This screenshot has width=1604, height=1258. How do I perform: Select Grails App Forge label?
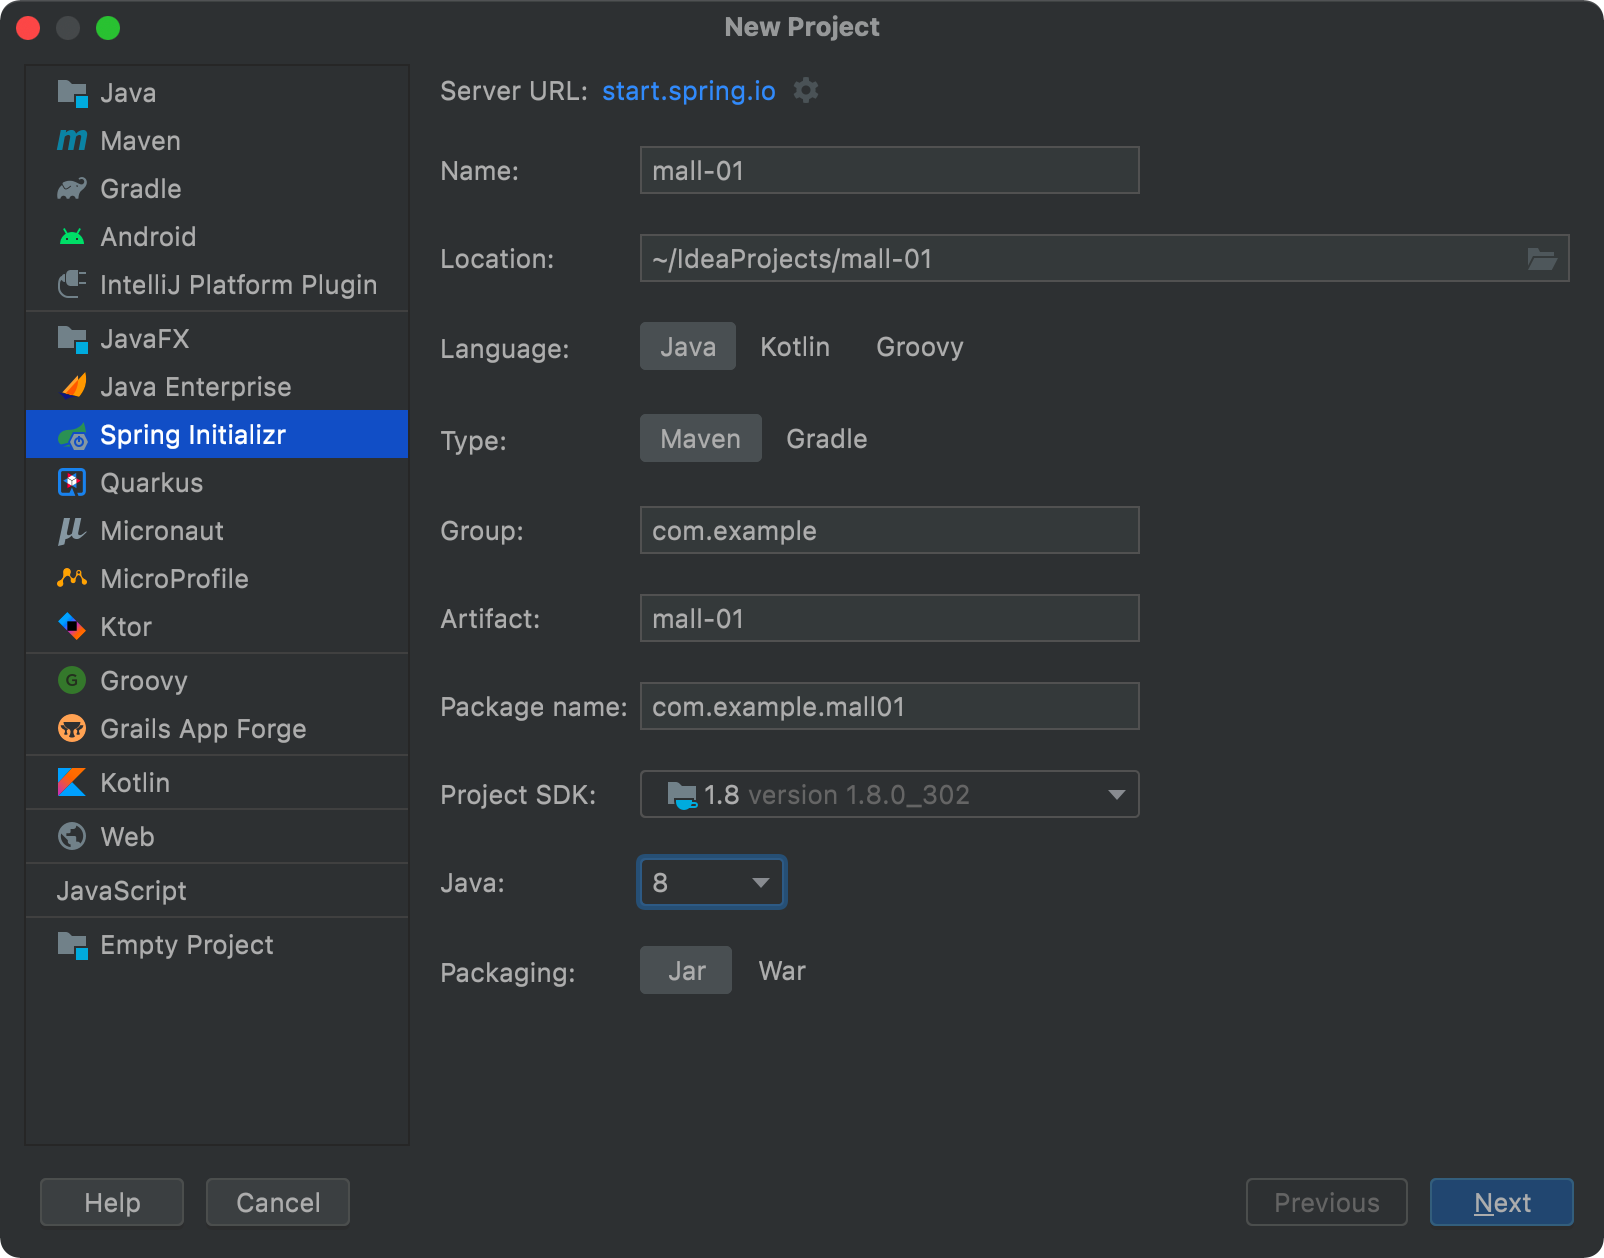[x=203, y=729]
